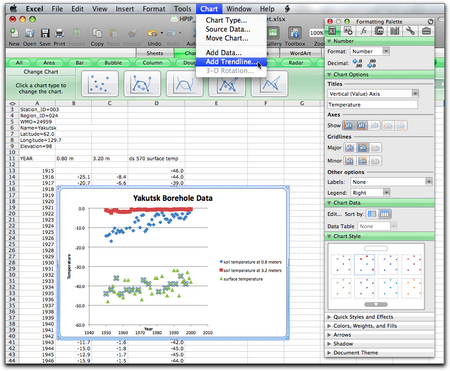Pick the orange chart style swatch
Screen dimensions: 450x371
click(411, 288)
